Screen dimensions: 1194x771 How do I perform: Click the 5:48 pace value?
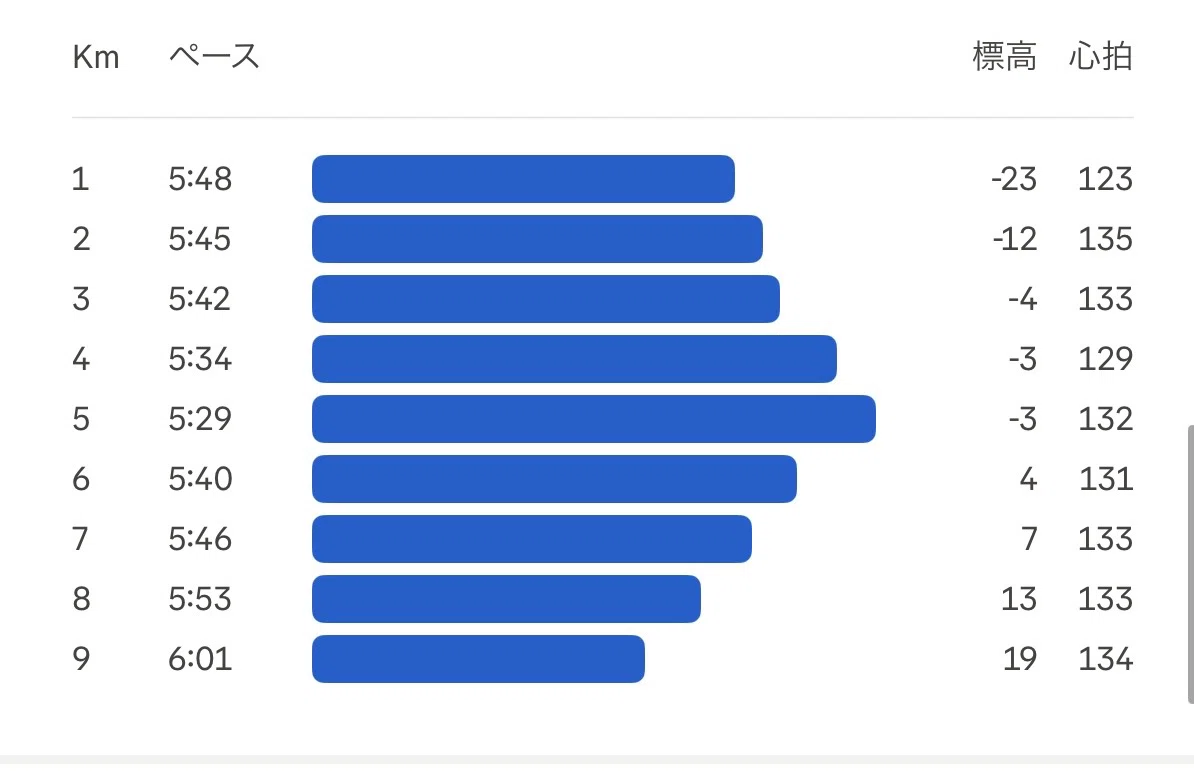coord(200,179)
